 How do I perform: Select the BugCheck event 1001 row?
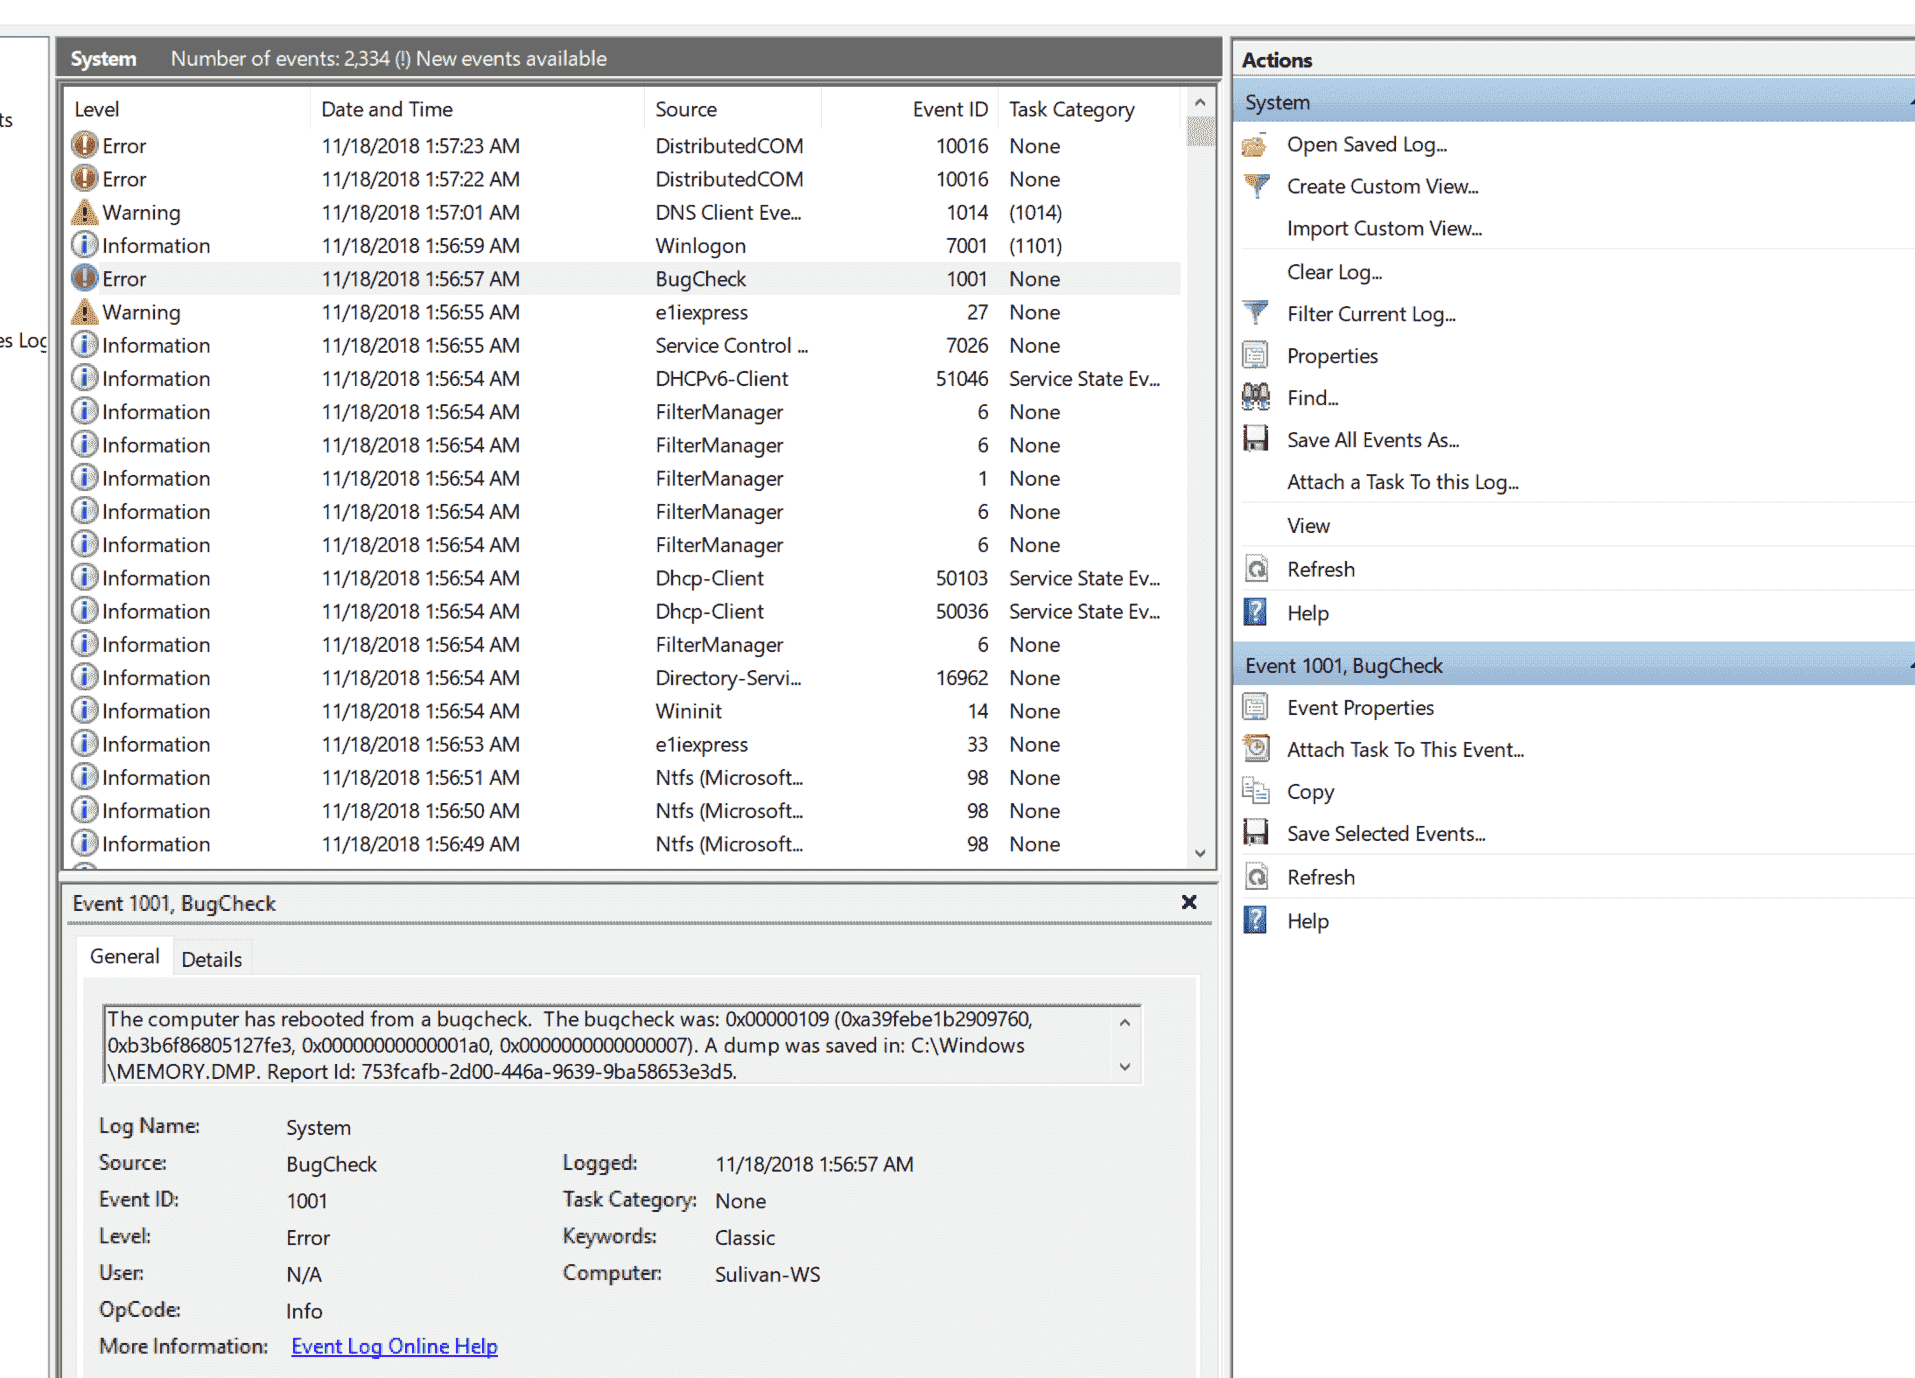625,279
